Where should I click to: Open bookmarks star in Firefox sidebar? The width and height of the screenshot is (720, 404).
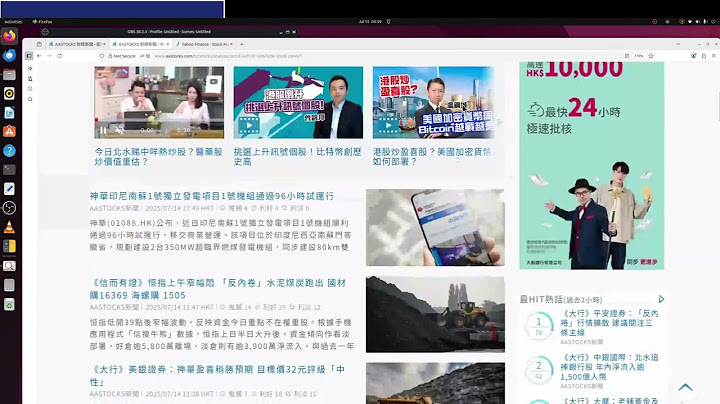30,99
